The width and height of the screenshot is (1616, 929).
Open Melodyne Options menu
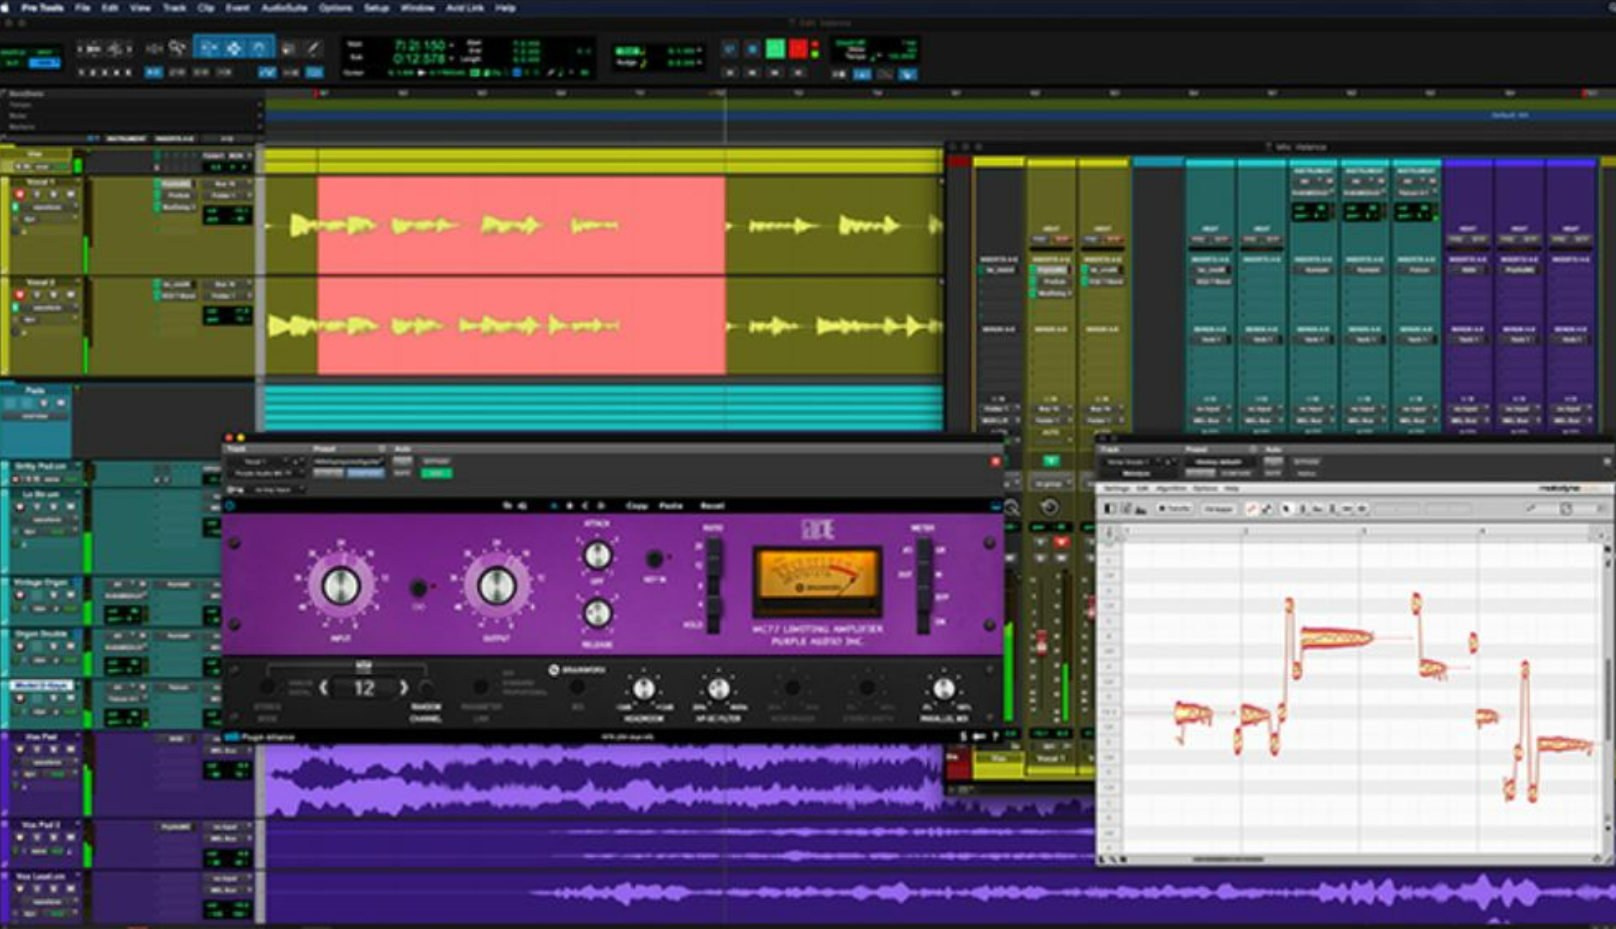point(1205,489)
